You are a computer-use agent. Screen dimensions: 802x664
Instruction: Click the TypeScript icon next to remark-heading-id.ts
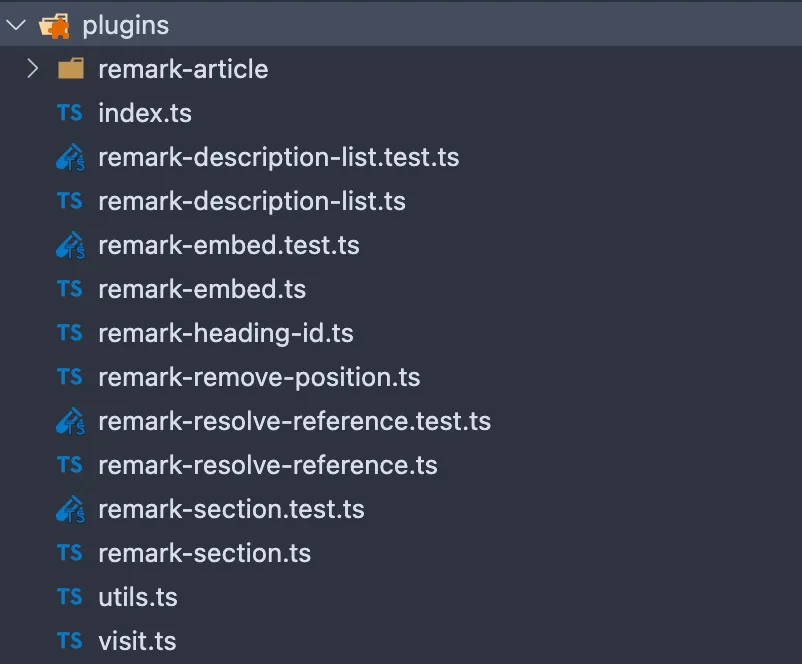pyautogui.click(x=69, y=333)
